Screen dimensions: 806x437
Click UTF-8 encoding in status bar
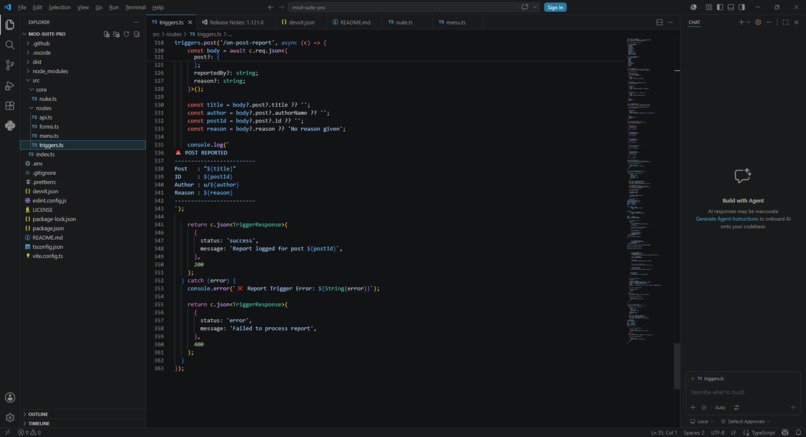[717, 432]
